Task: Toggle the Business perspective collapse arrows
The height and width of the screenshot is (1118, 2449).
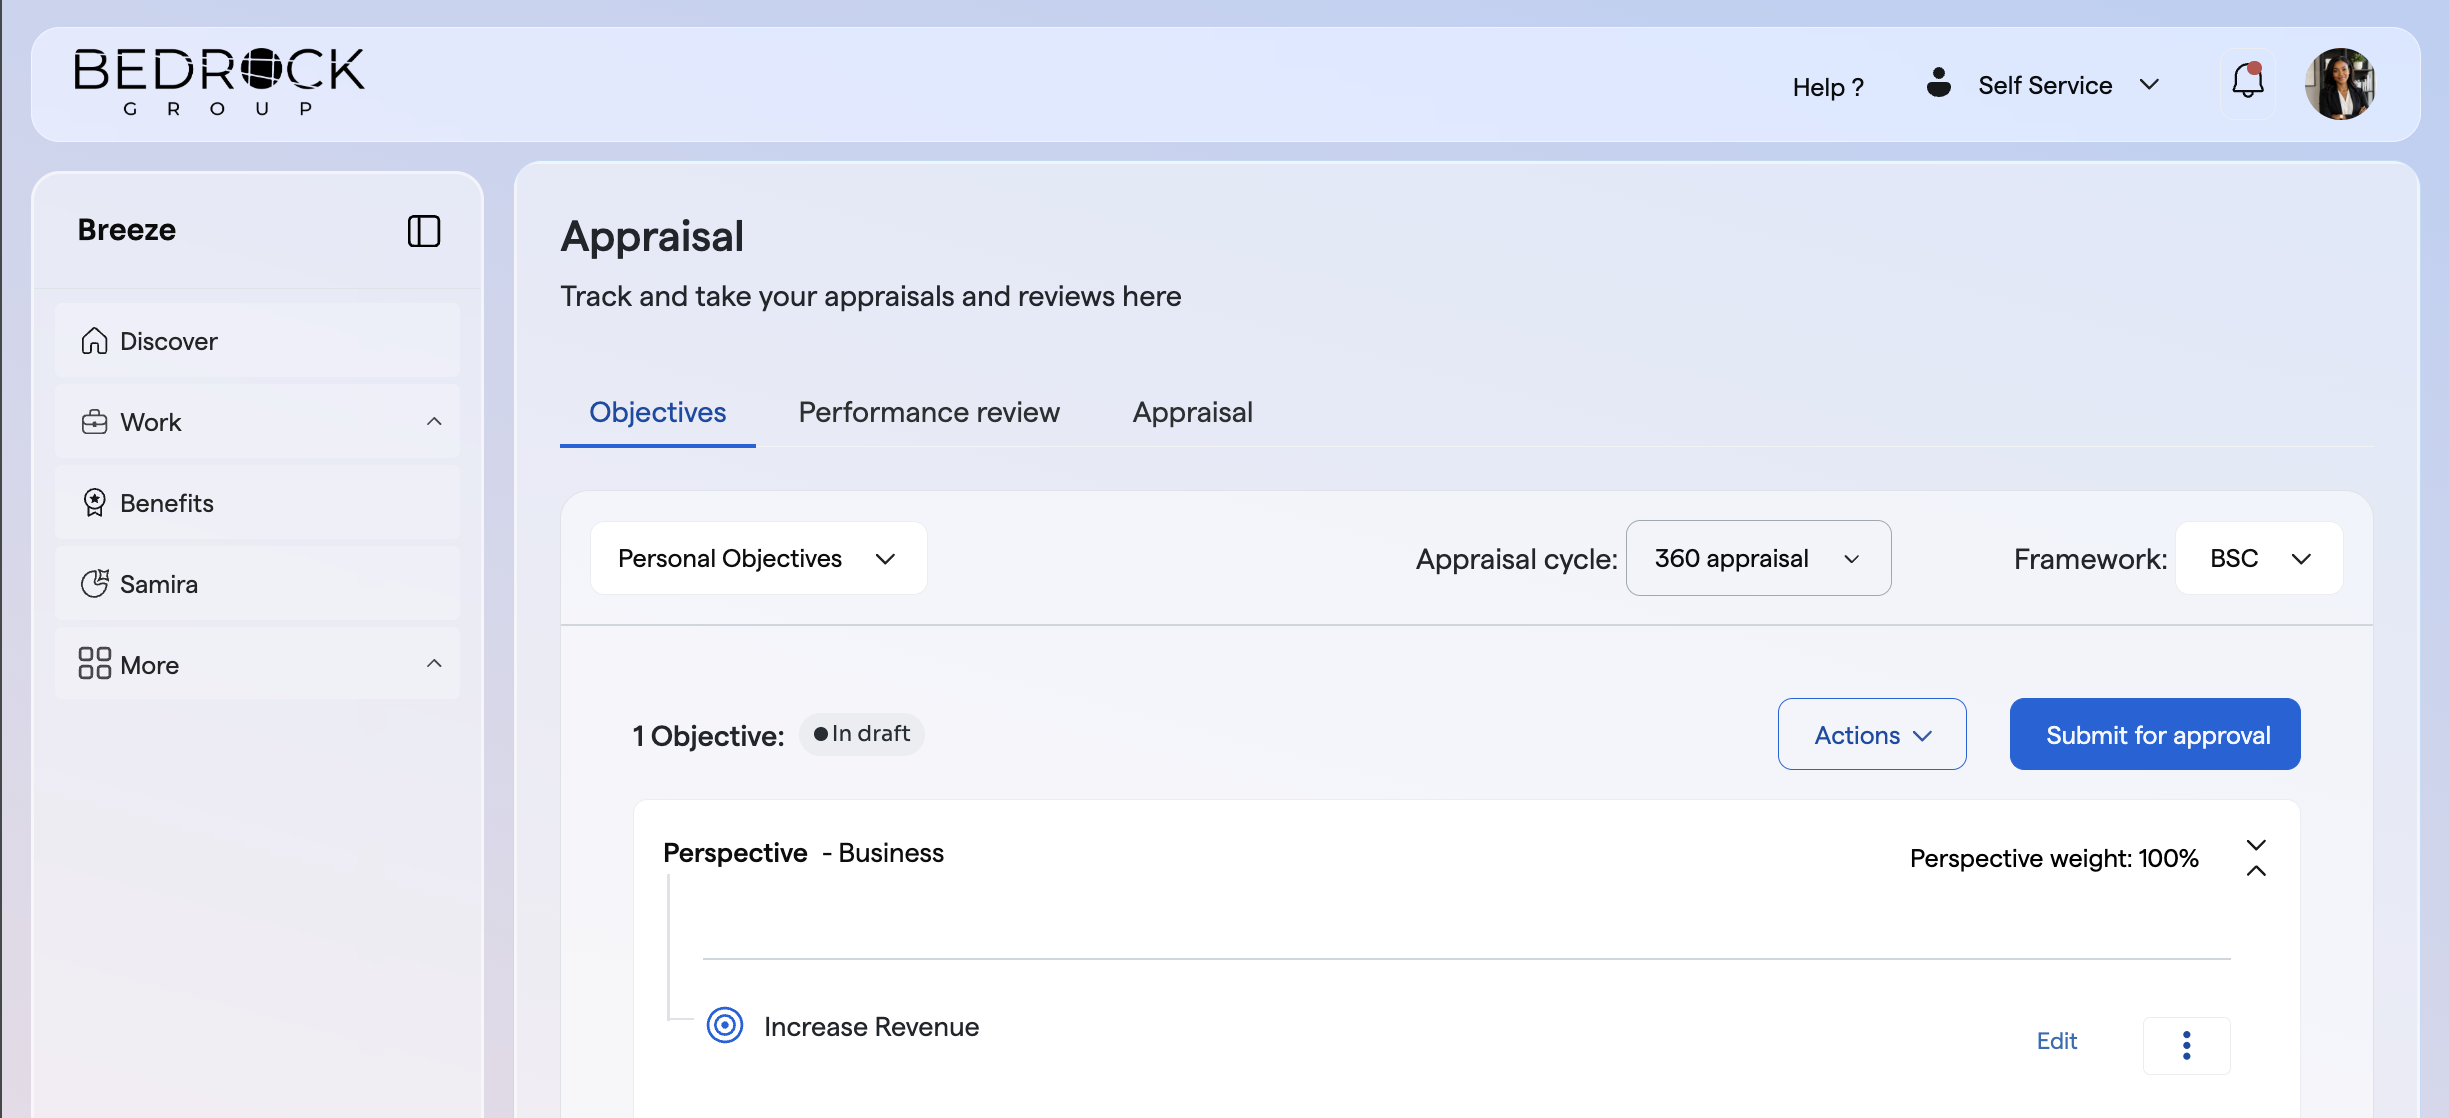Action: [2256, 858]
